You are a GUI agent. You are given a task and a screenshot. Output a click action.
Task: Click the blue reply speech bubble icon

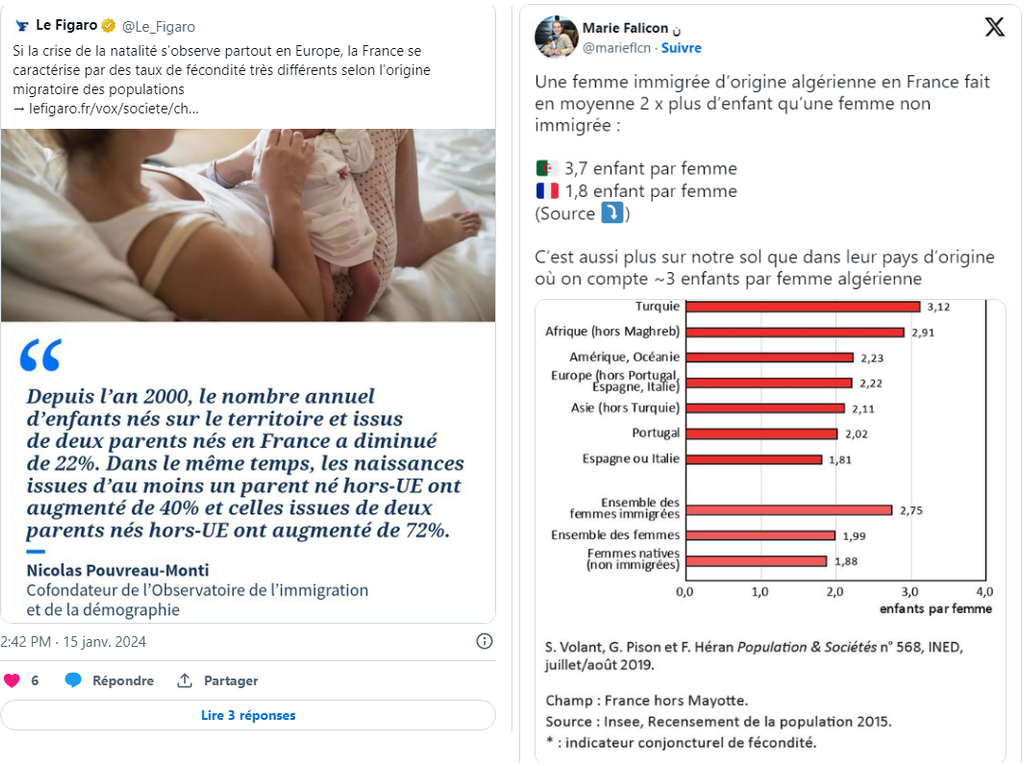[73, 681]
